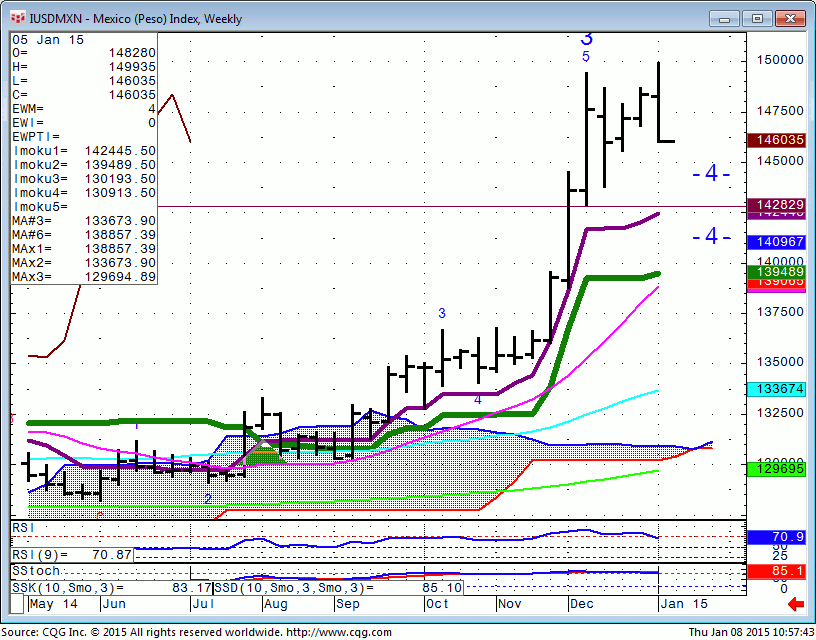
Task: Click the Imoku4= 130913.50 row
Action: [x=84, y=193]
